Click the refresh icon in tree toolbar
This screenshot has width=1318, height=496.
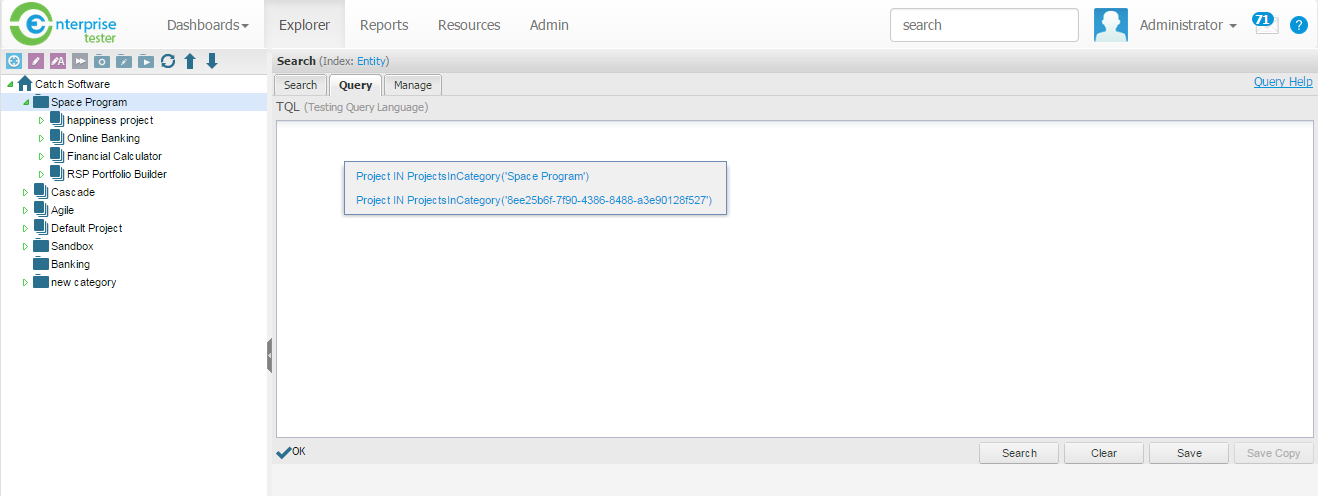point(168,61)
